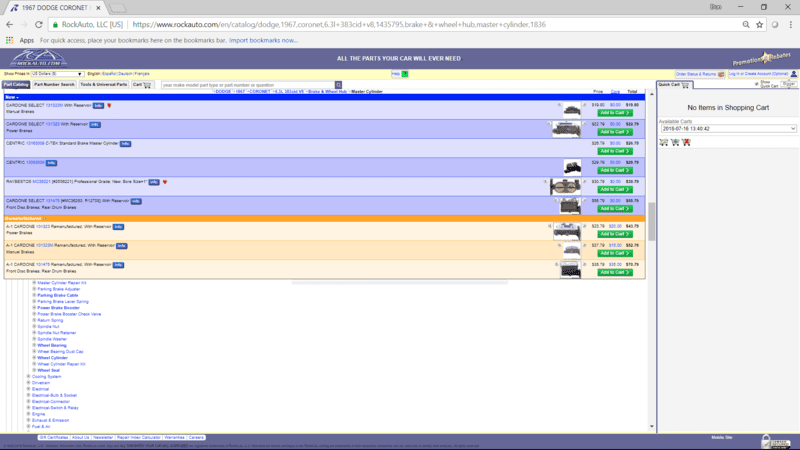The height and width of the screenshot is (450, 800).
Task: Add Cardone Select 131323M at $19.80 to cart
Action: pos(615,113)
